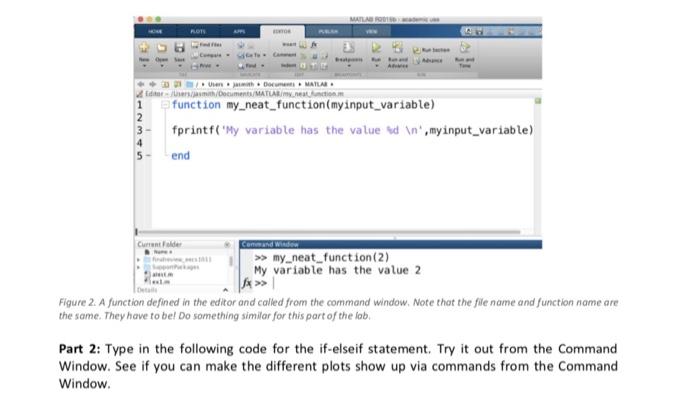This screenshot has height=408, width=700.
Task: Expand the Open dropdown arrow
Action: tap(162, 66)
